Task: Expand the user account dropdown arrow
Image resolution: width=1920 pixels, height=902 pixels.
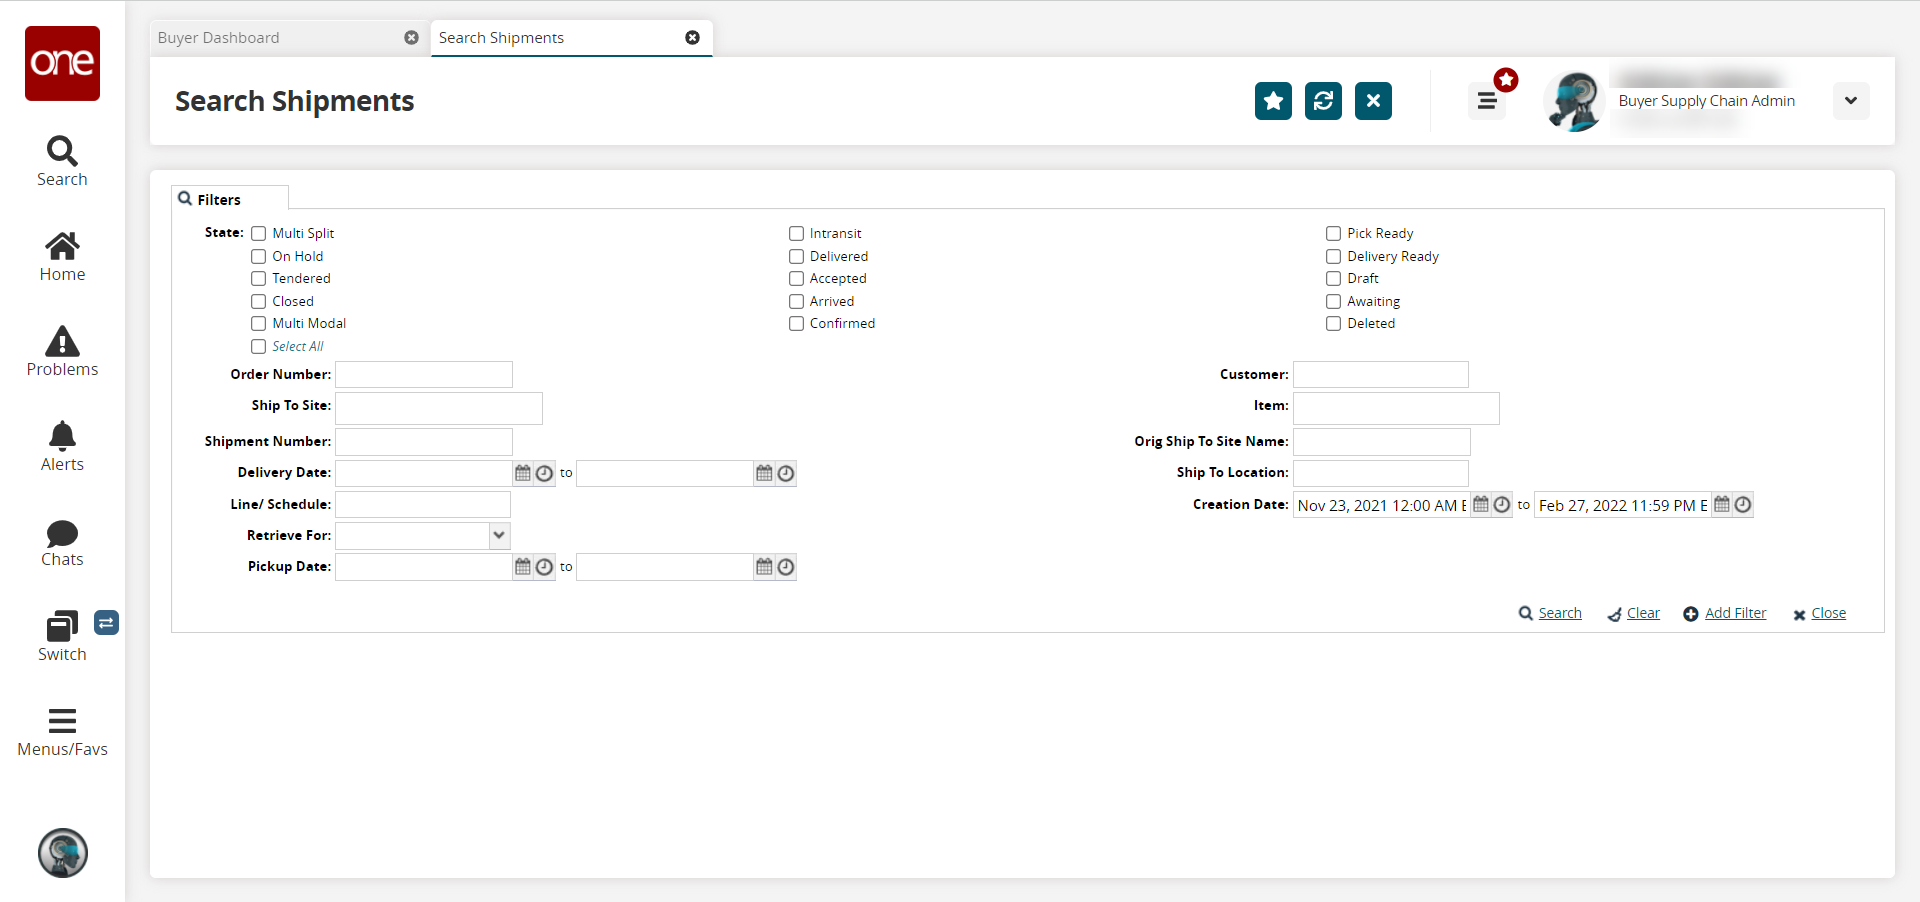Action: [x=1851, y=101]
